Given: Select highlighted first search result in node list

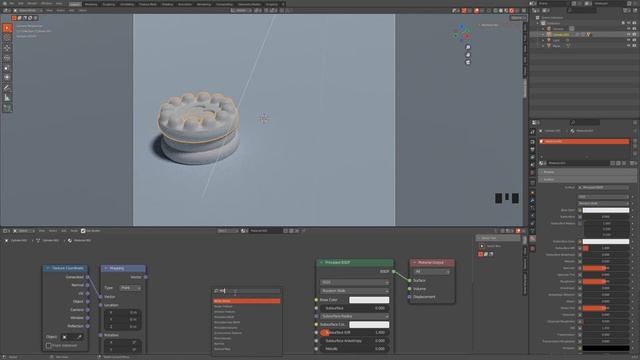Looking at the screenshot, I should click(247, 301).
